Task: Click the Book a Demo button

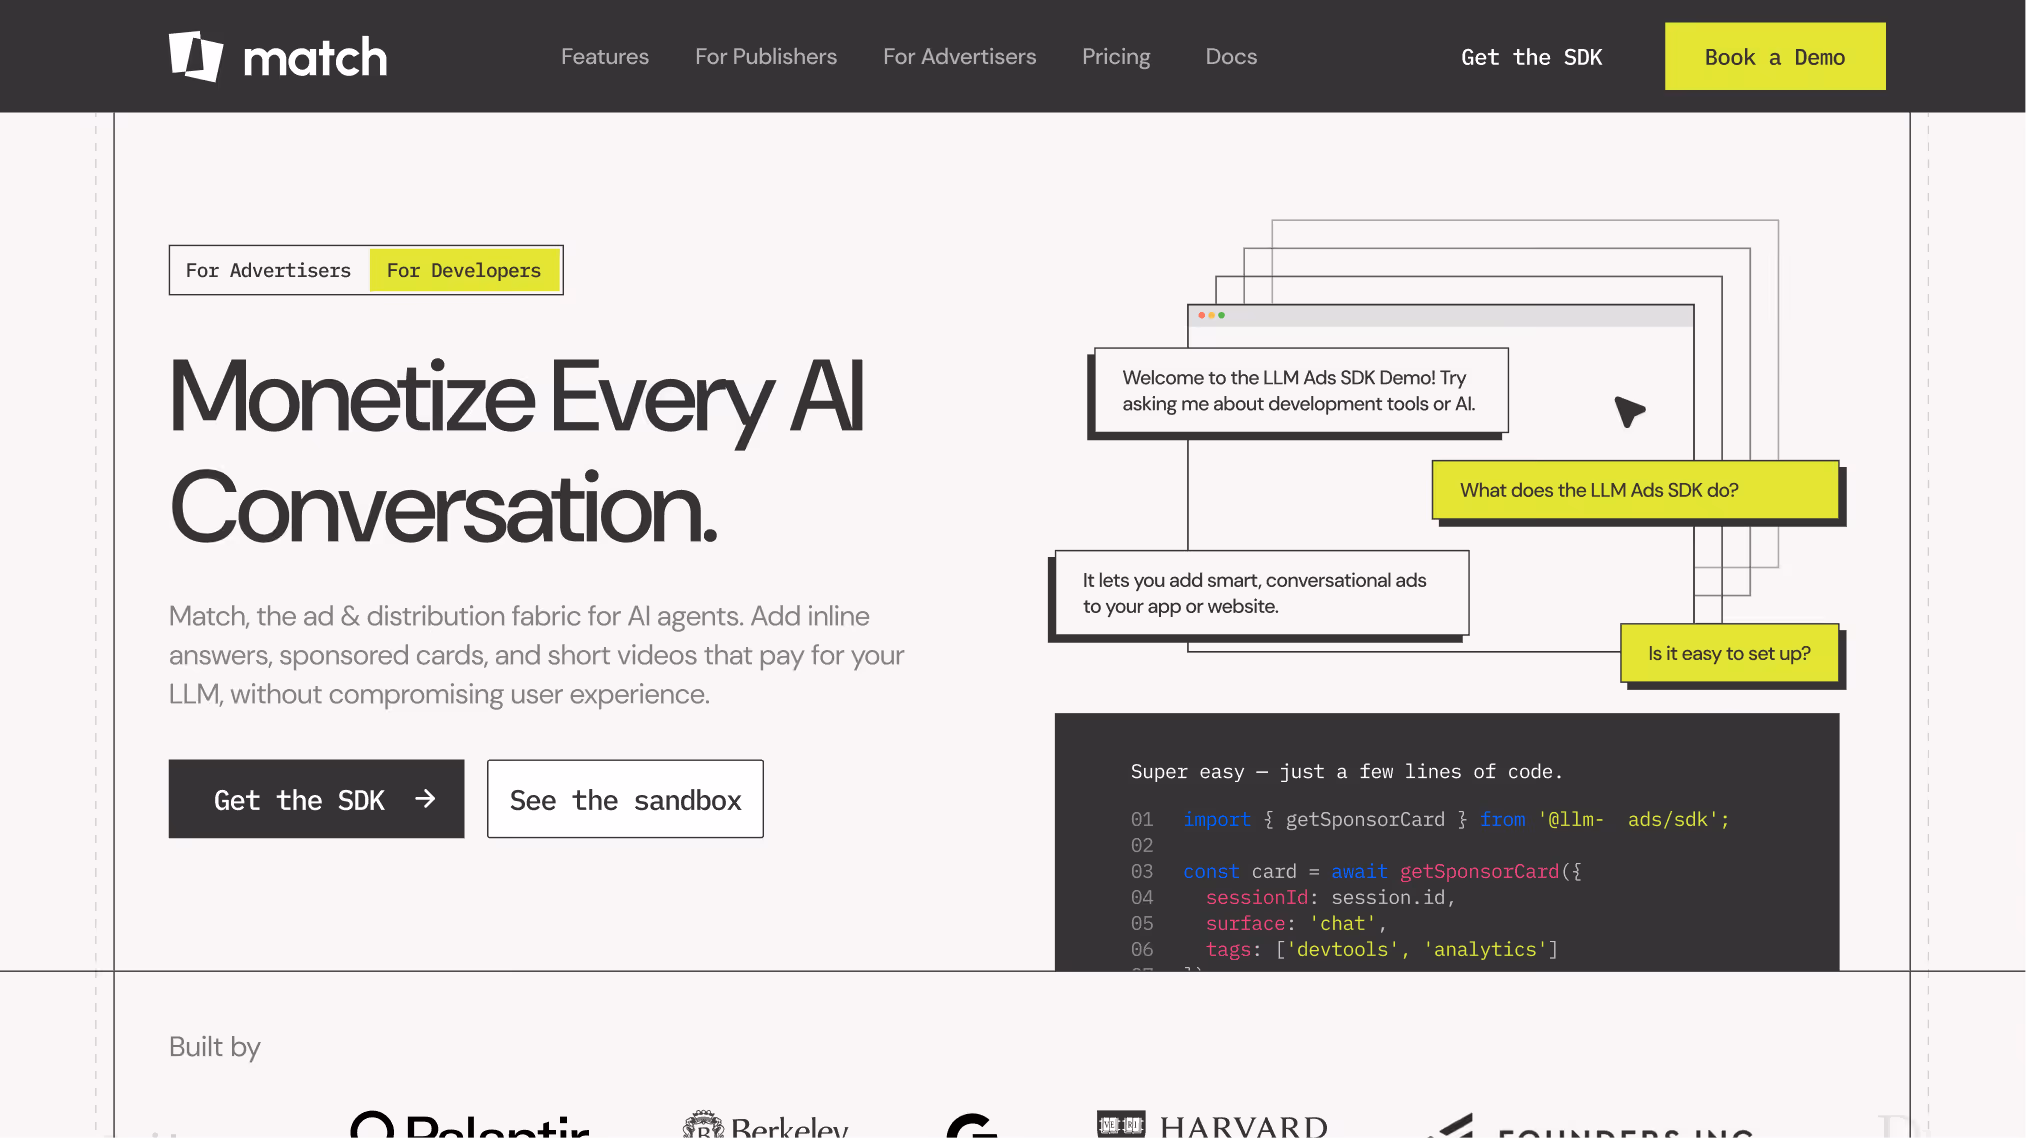Action: (1775, 56)
